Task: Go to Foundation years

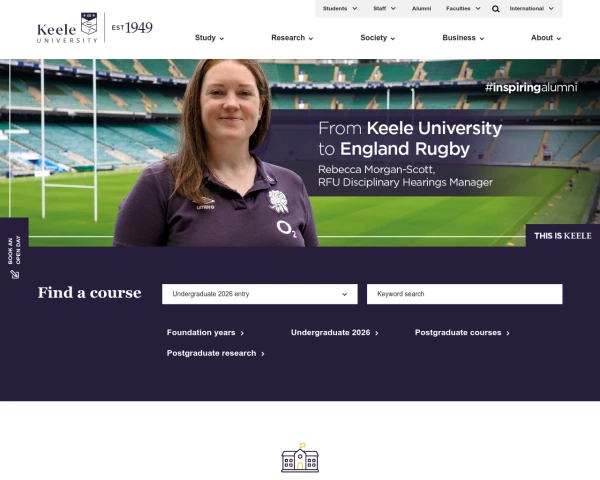Action: coord(205,333)
